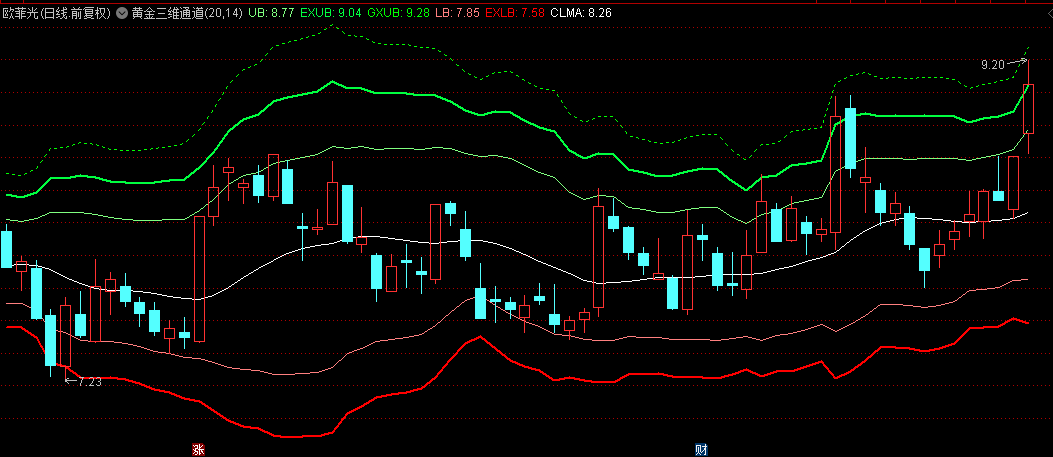Click the blue 财 marker icon at chart bottom
The image size is (1053, 457).
(701, 450)
